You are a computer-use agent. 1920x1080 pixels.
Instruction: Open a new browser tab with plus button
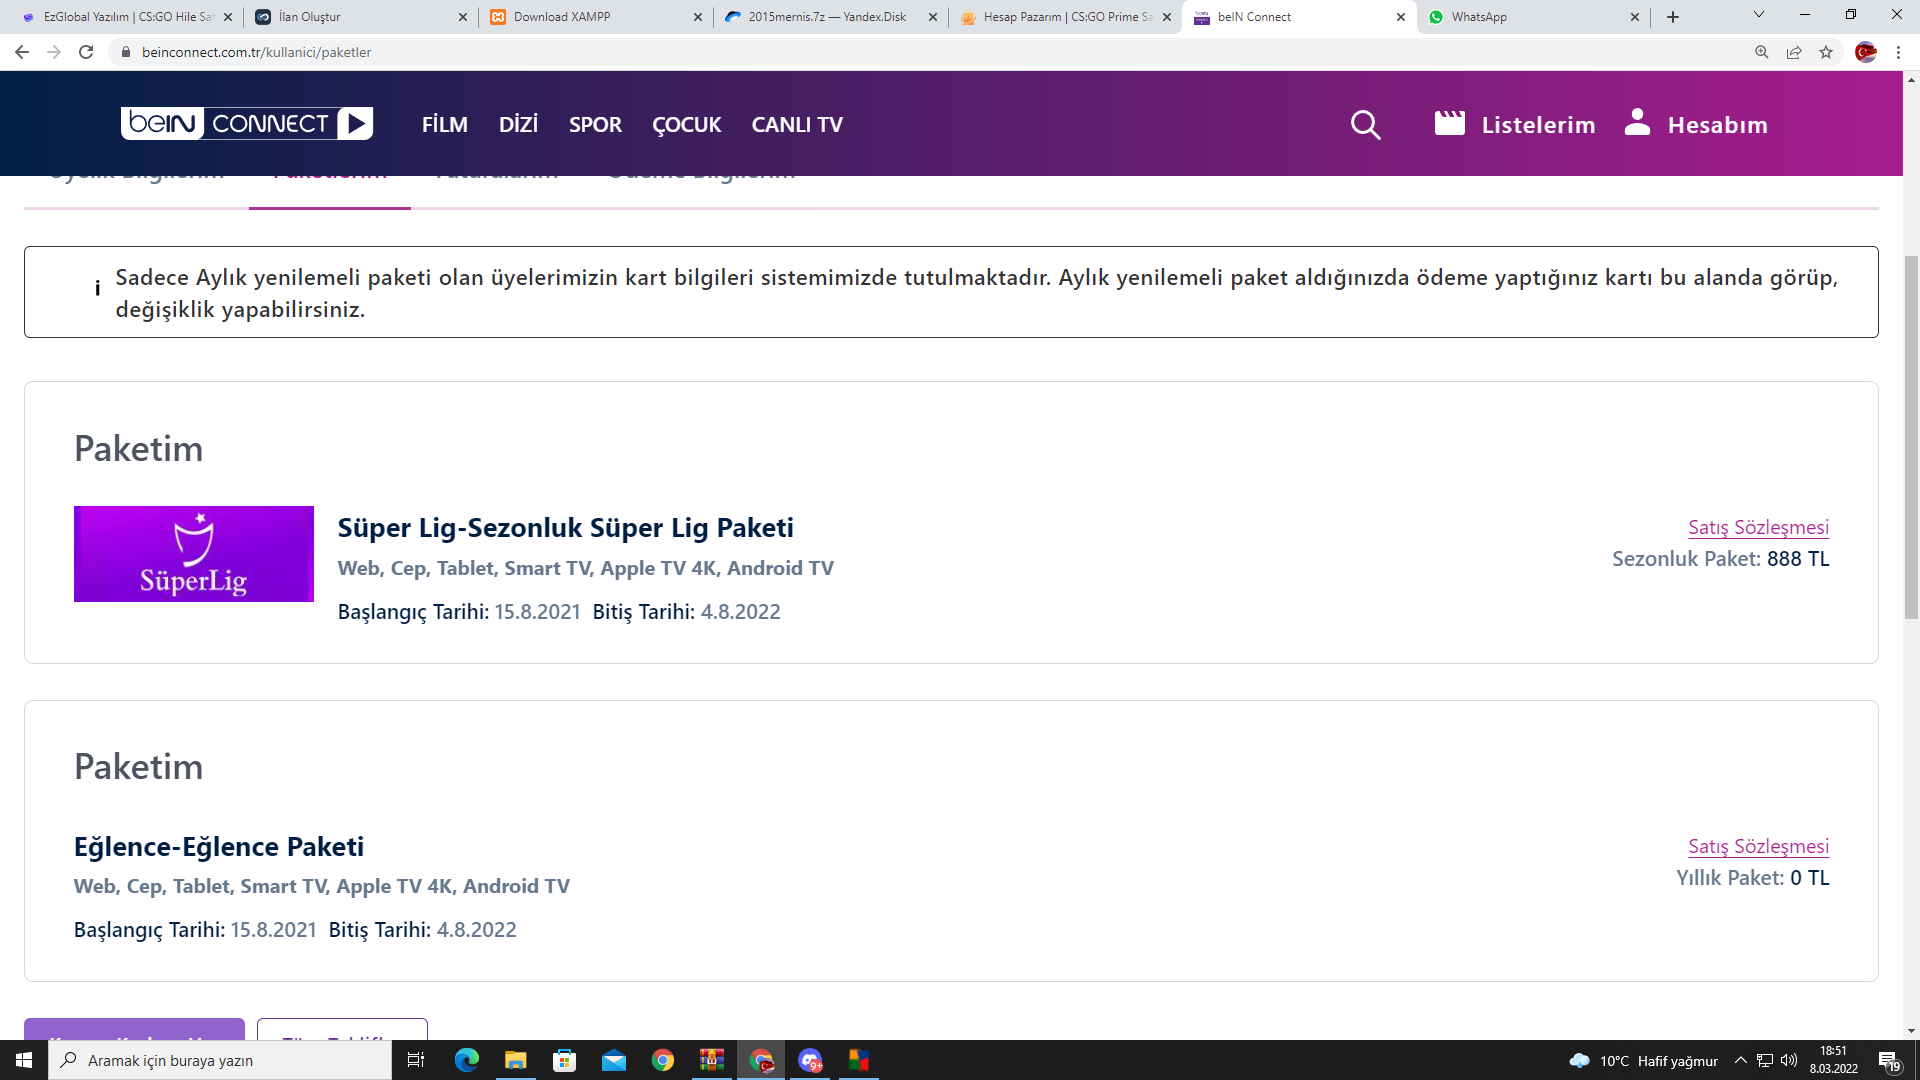point(1673,17)
